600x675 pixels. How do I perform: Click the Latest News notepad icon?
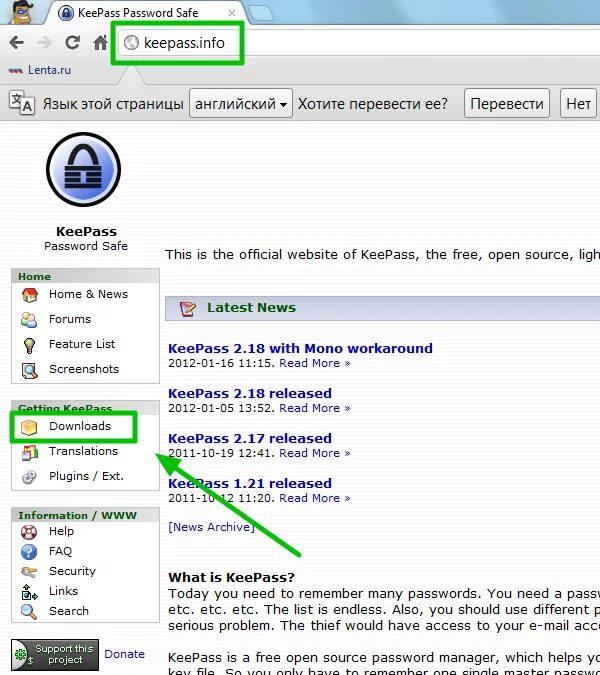point(188,308)
